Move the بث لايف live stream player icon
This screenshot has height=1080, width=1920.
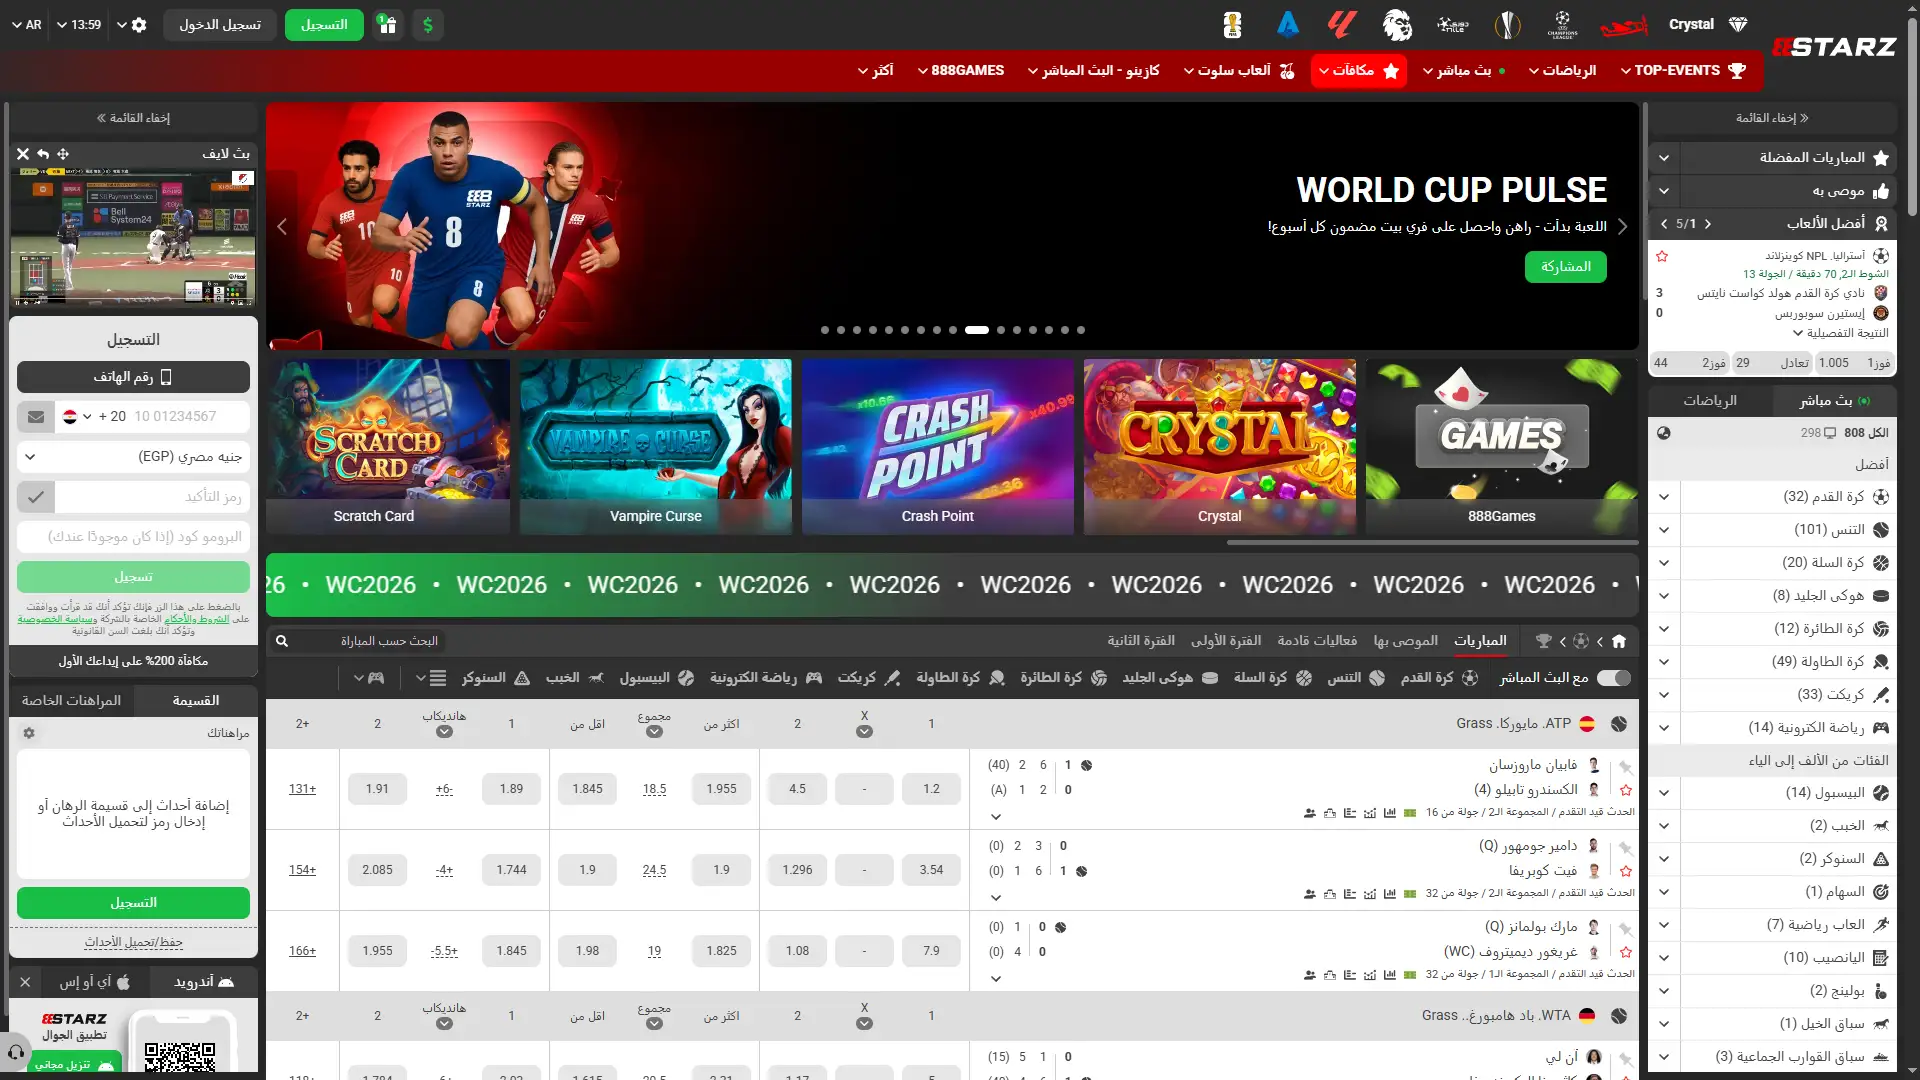[x=63, y=154]
